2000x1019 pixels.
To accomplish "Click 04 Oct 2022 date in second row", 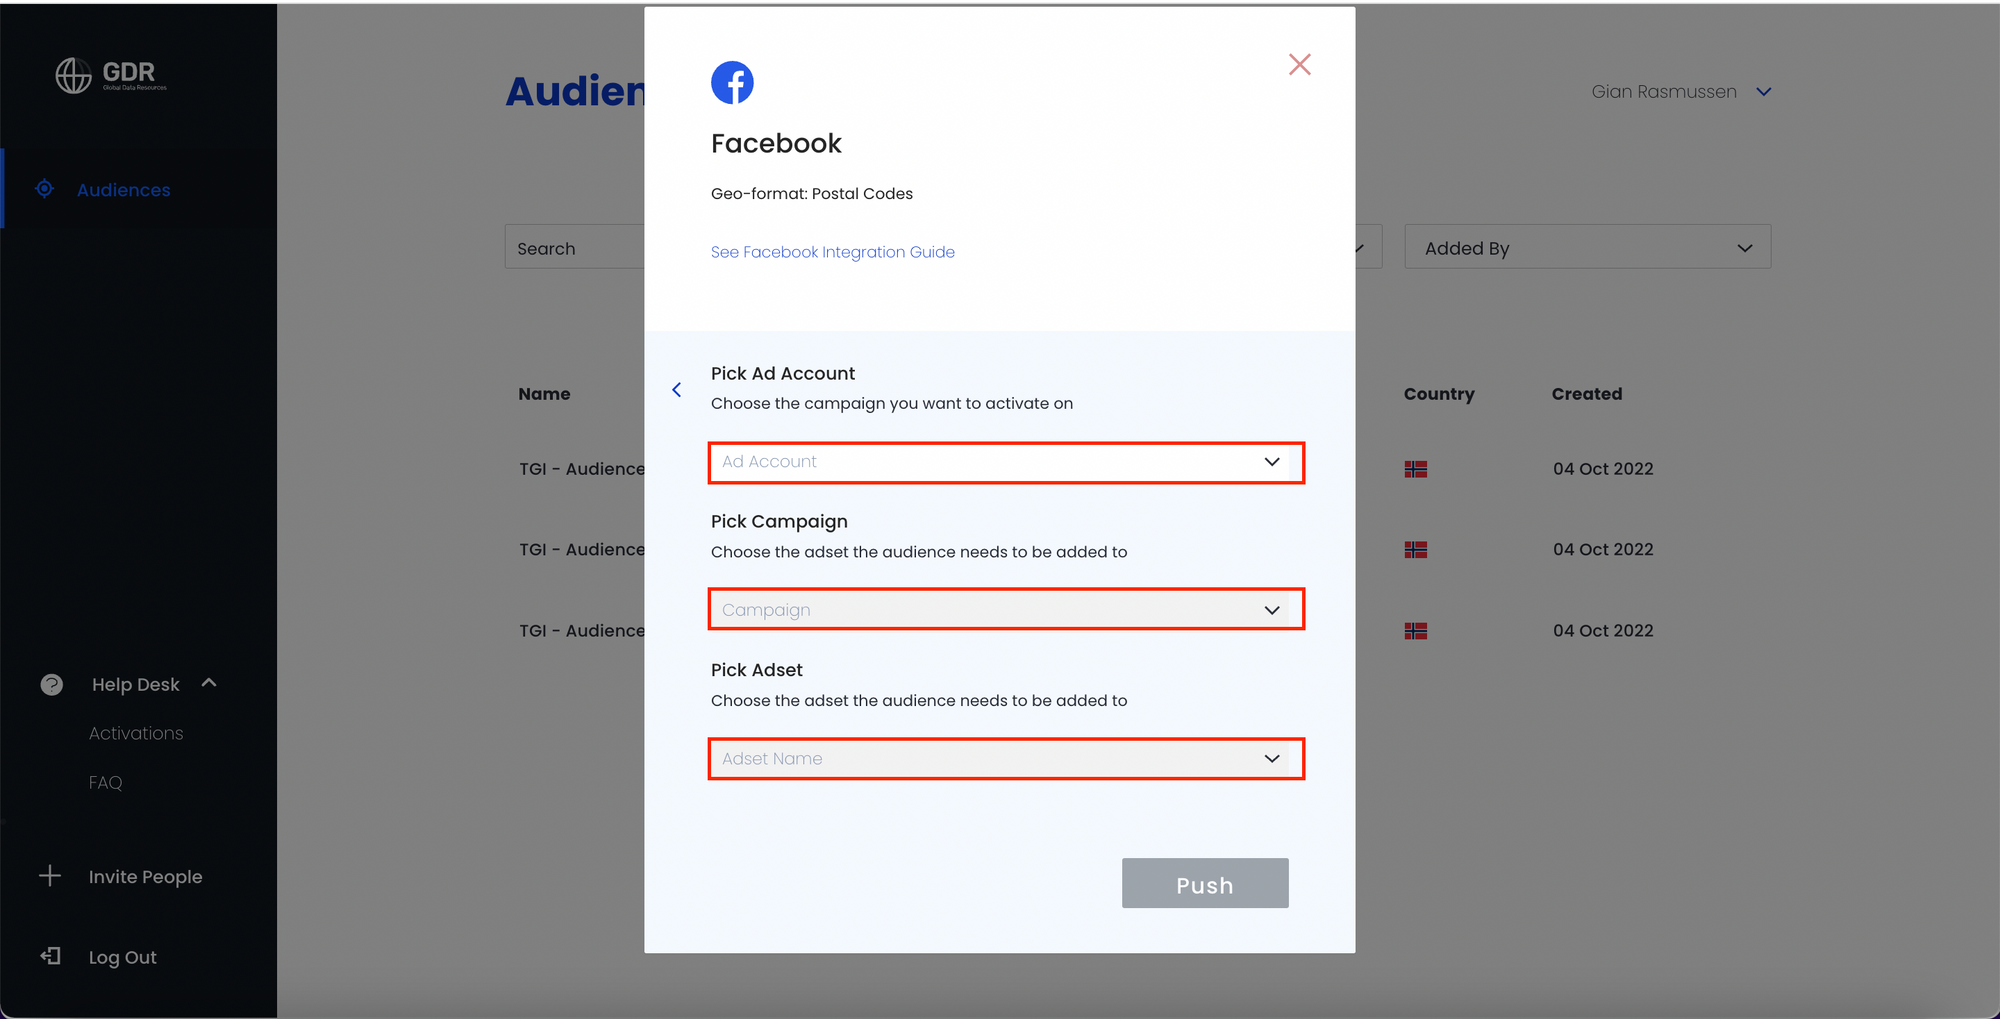I will click(1603, 550).
